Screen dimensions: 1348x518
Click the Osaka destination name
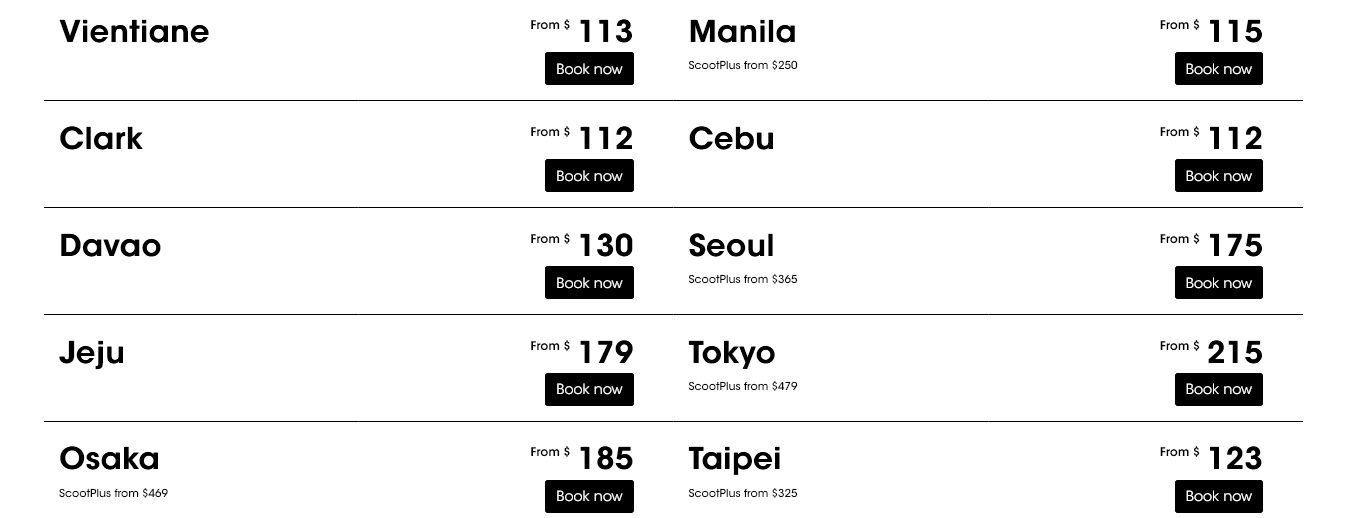click(109, 458)
